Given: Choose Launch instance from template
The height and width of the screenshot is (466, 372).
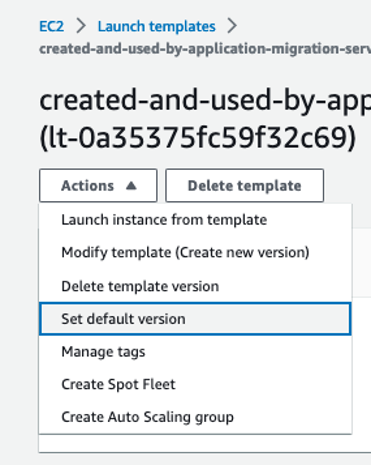Looking at the screenshot, I should (195, 220).
